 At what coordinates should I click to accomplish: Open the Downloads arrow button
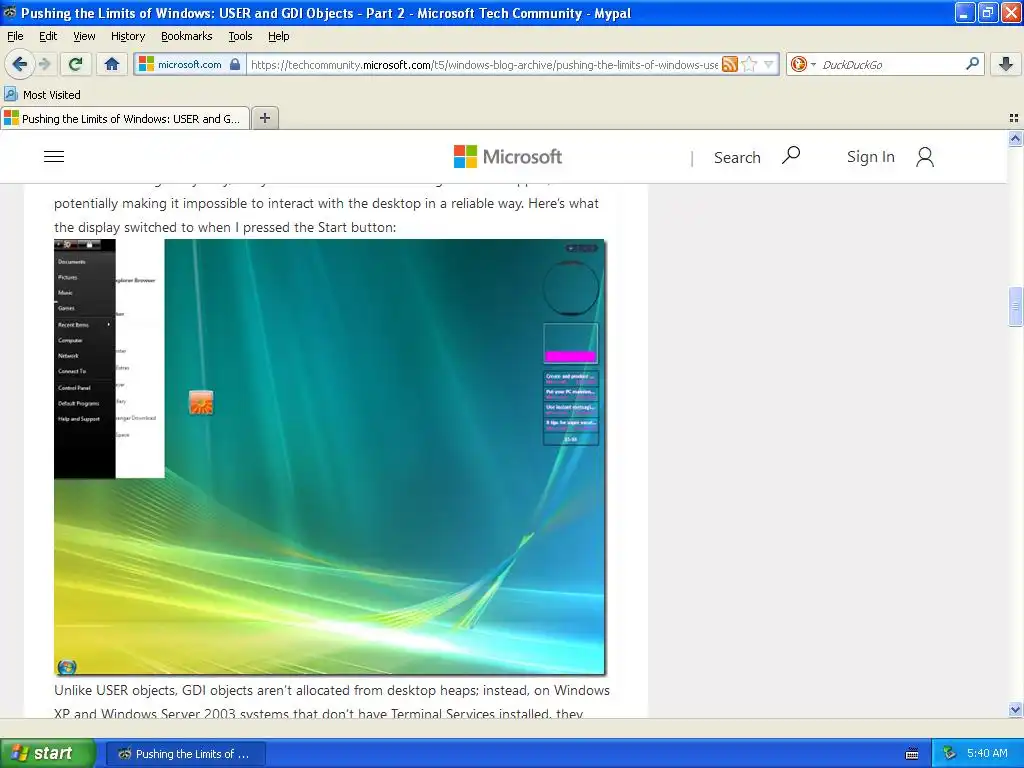1006,64
